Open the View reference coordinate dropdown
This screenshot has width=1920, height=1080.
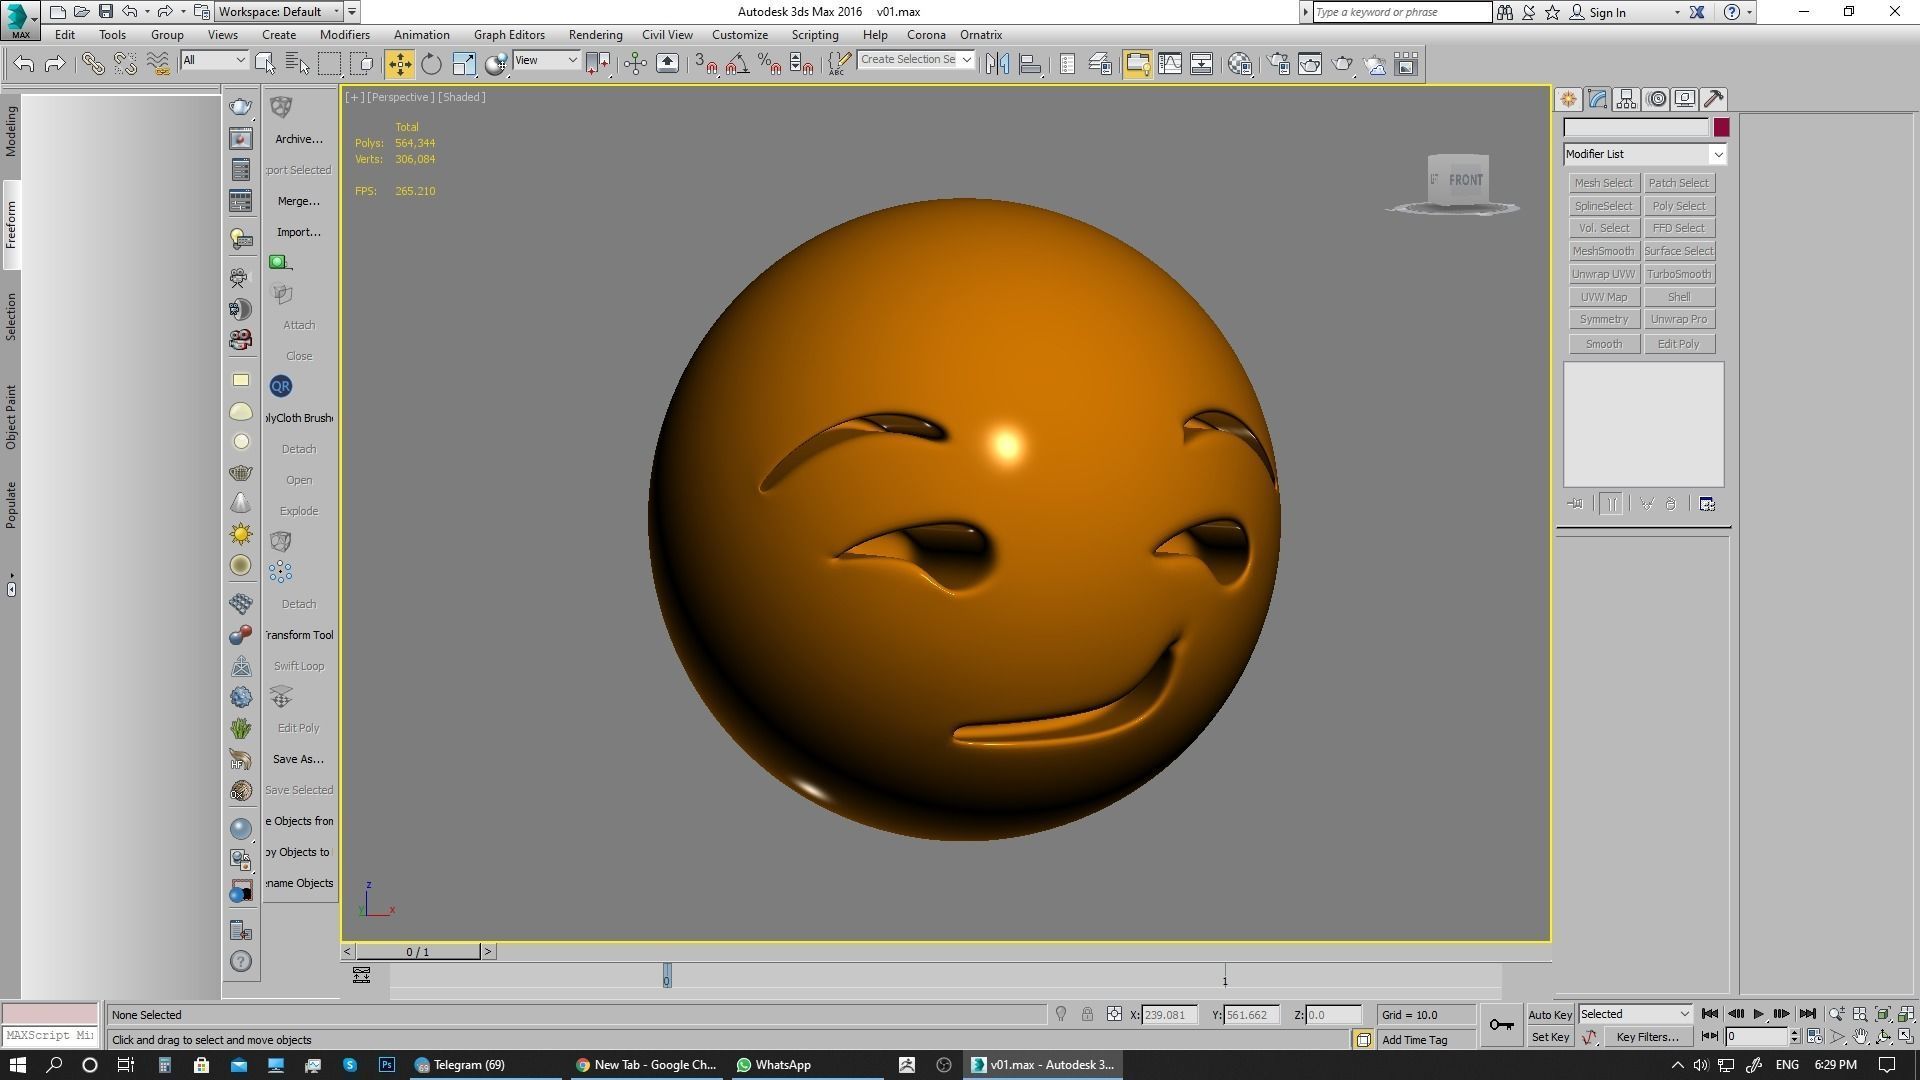tap(546, 60)
